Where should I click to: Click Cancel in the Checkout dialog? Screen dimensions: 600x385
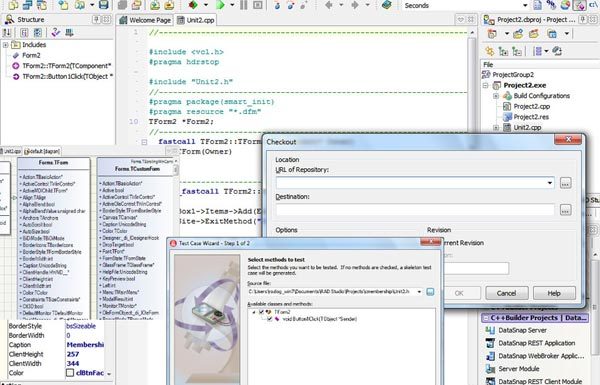[507, 293]
